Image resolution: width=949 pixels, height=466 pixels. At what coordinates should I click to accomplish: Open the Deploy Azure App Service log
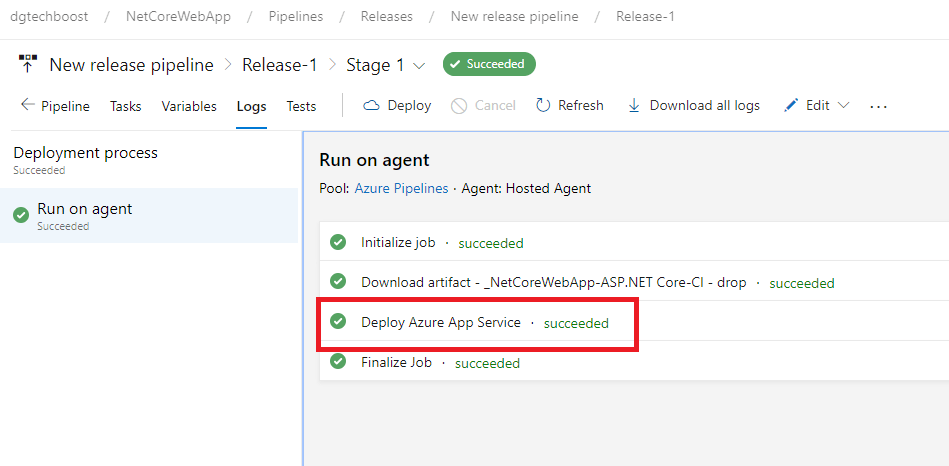[x=440, y=322]
